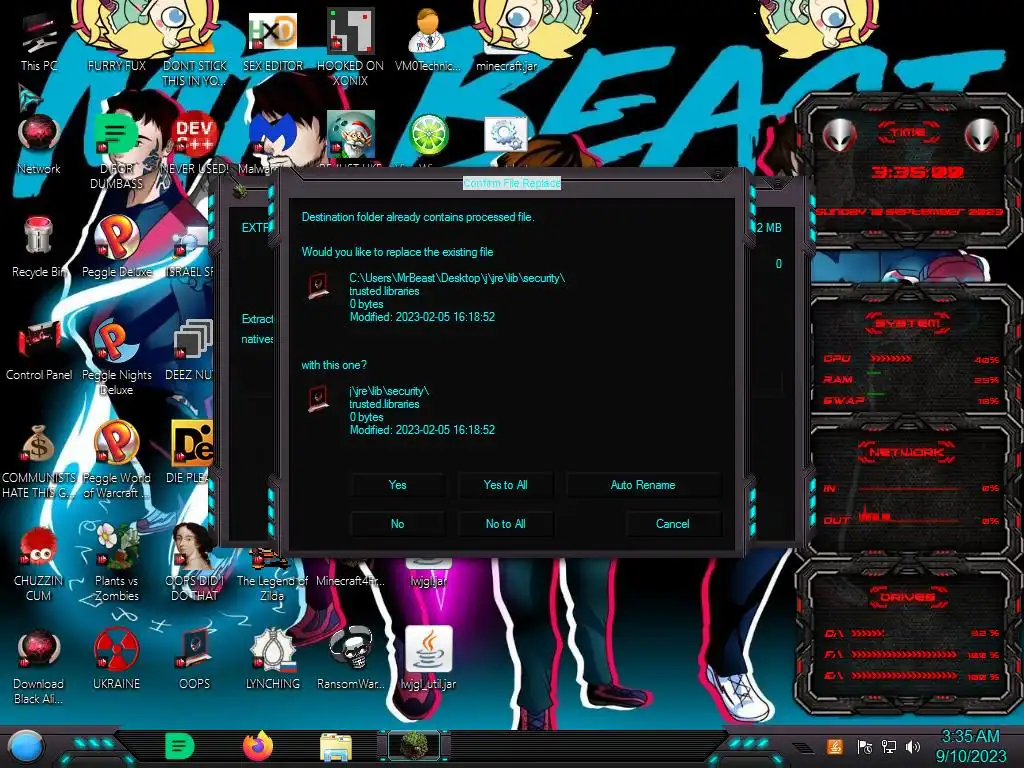Open the FURRY FUX desktop shortcut

pyautogui.click(x=117, y=42)
